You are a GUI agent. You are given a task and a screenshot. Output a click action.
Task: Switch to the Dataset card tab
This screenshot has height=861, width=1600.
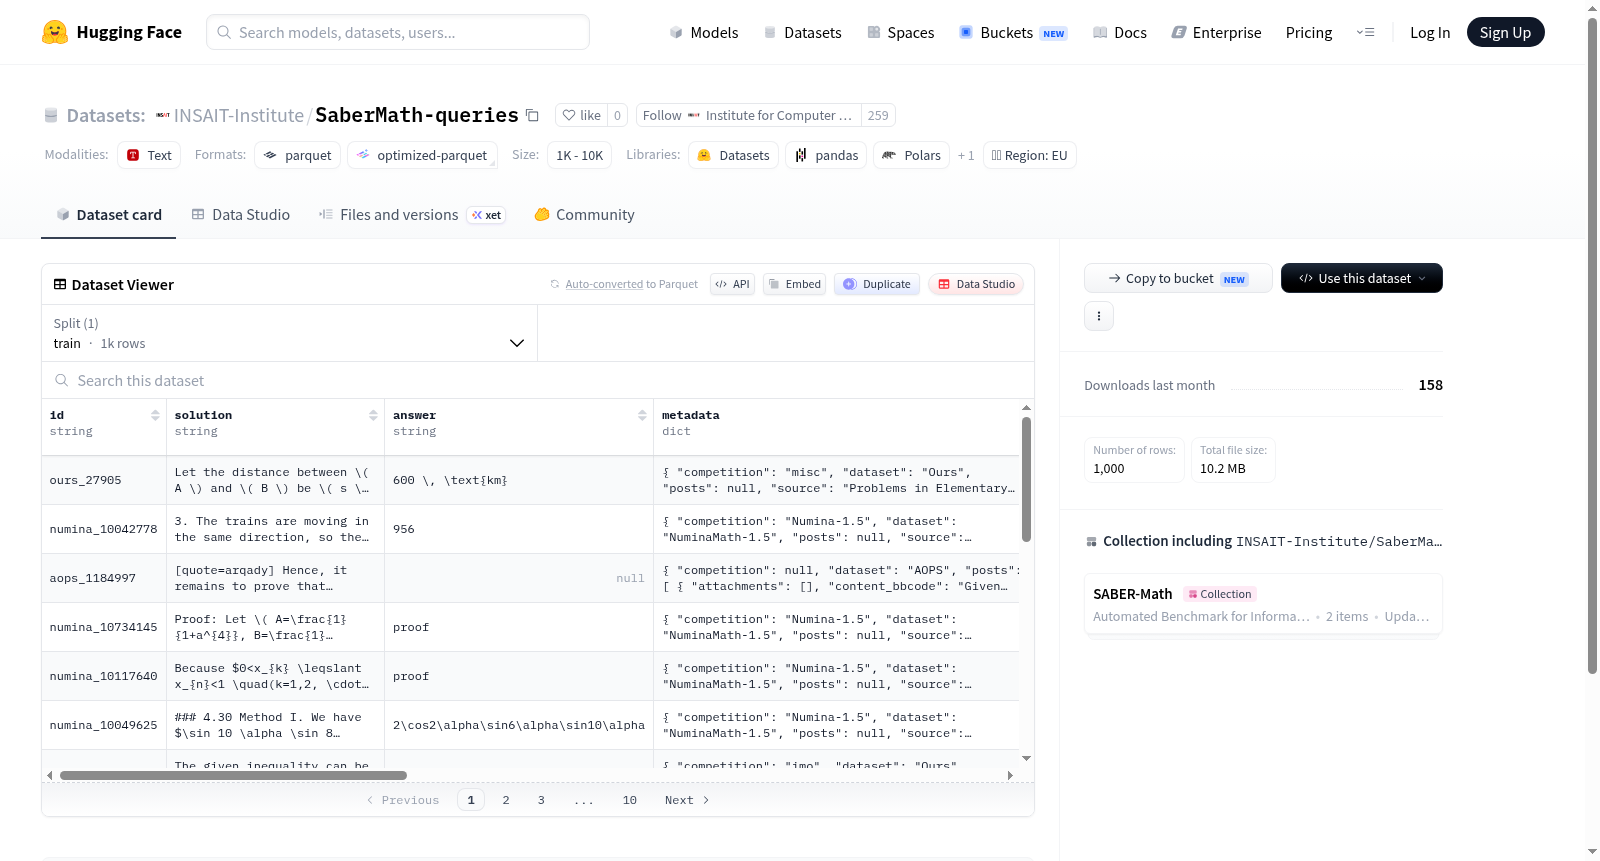108,214
